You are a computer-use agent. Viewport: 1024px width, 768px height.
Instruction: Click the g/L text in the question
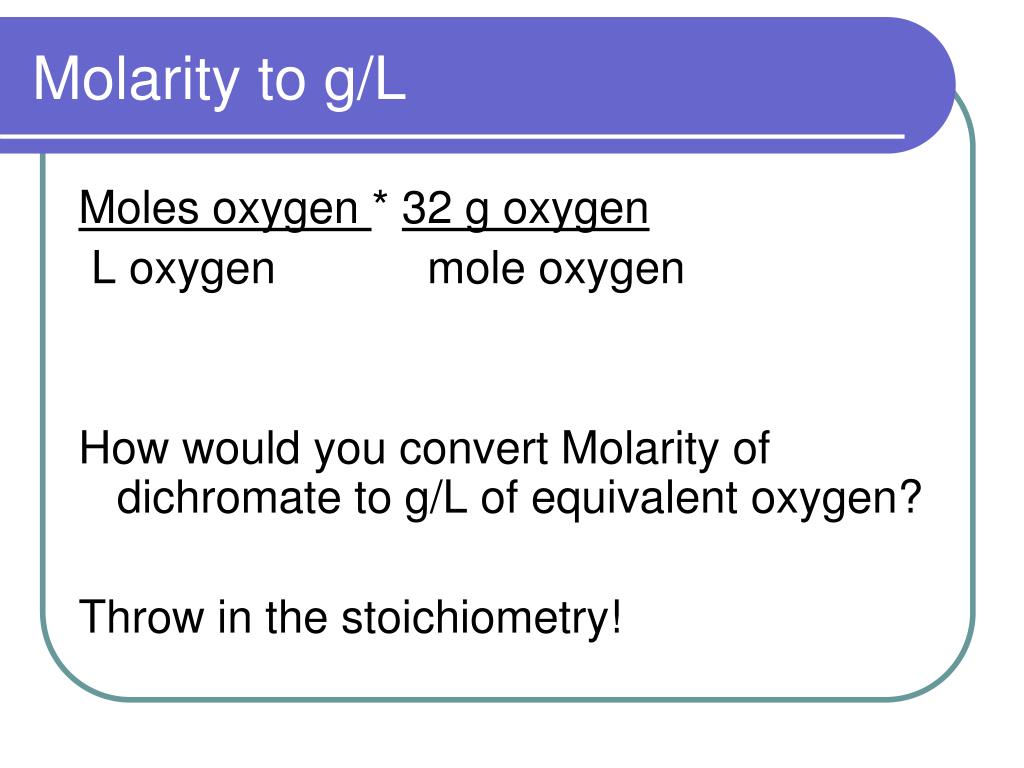click(x=436, y=499)
